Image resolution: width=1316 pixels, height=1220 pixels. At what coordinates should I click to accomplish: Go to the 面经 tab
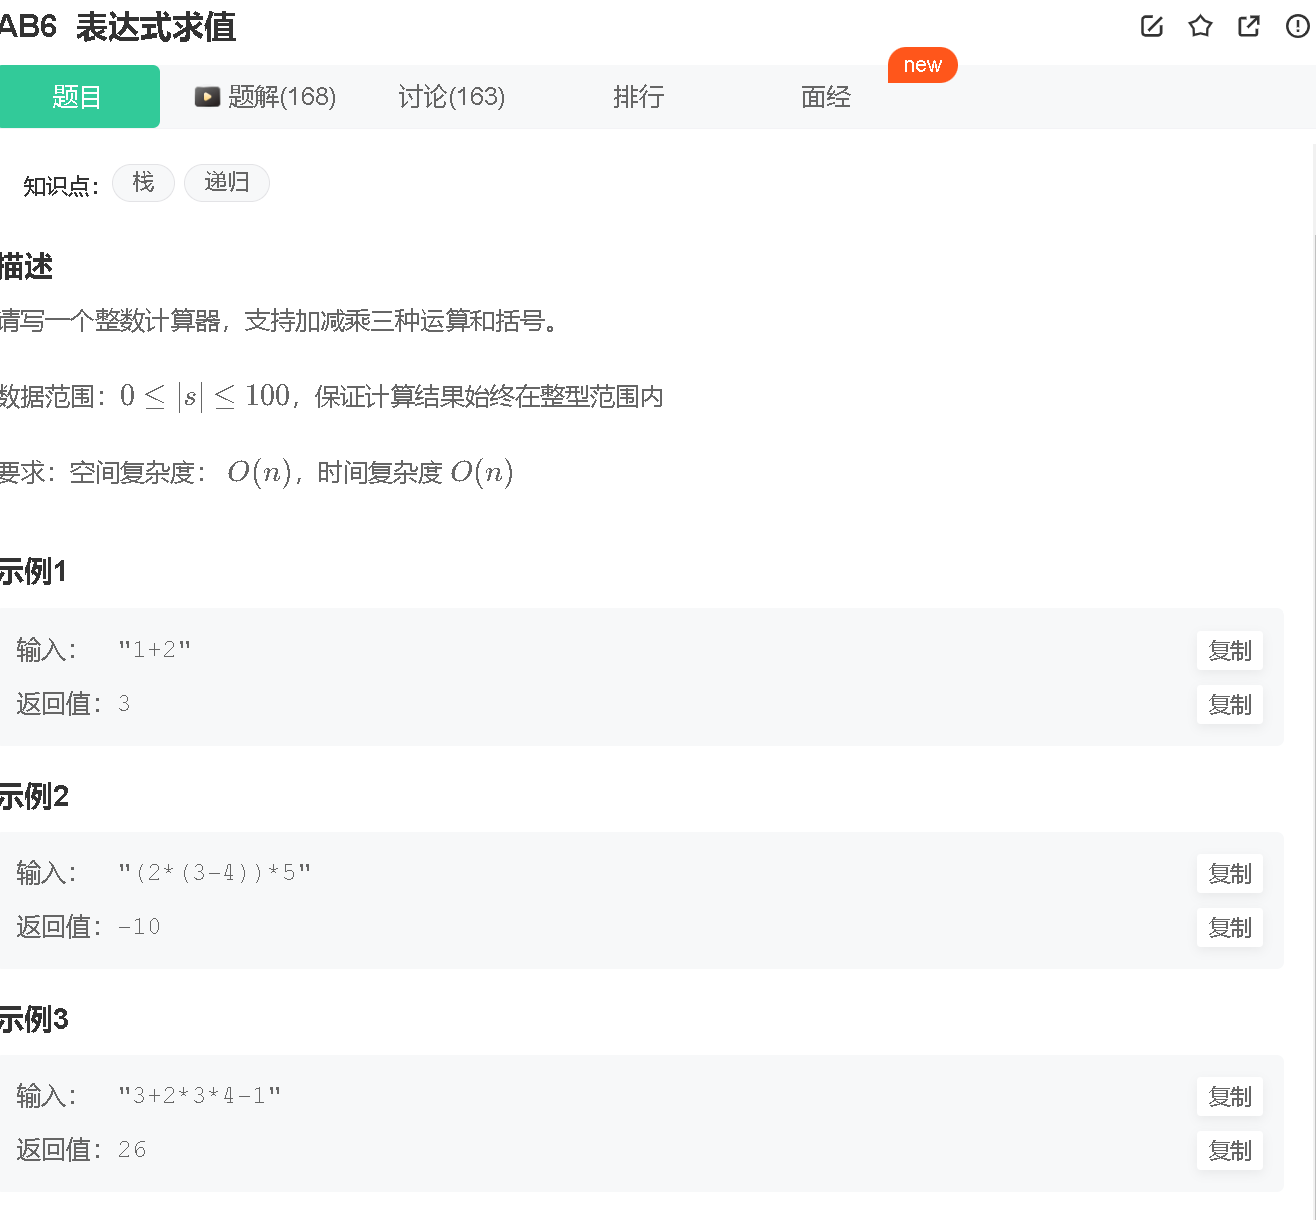(x=826, y=97)
